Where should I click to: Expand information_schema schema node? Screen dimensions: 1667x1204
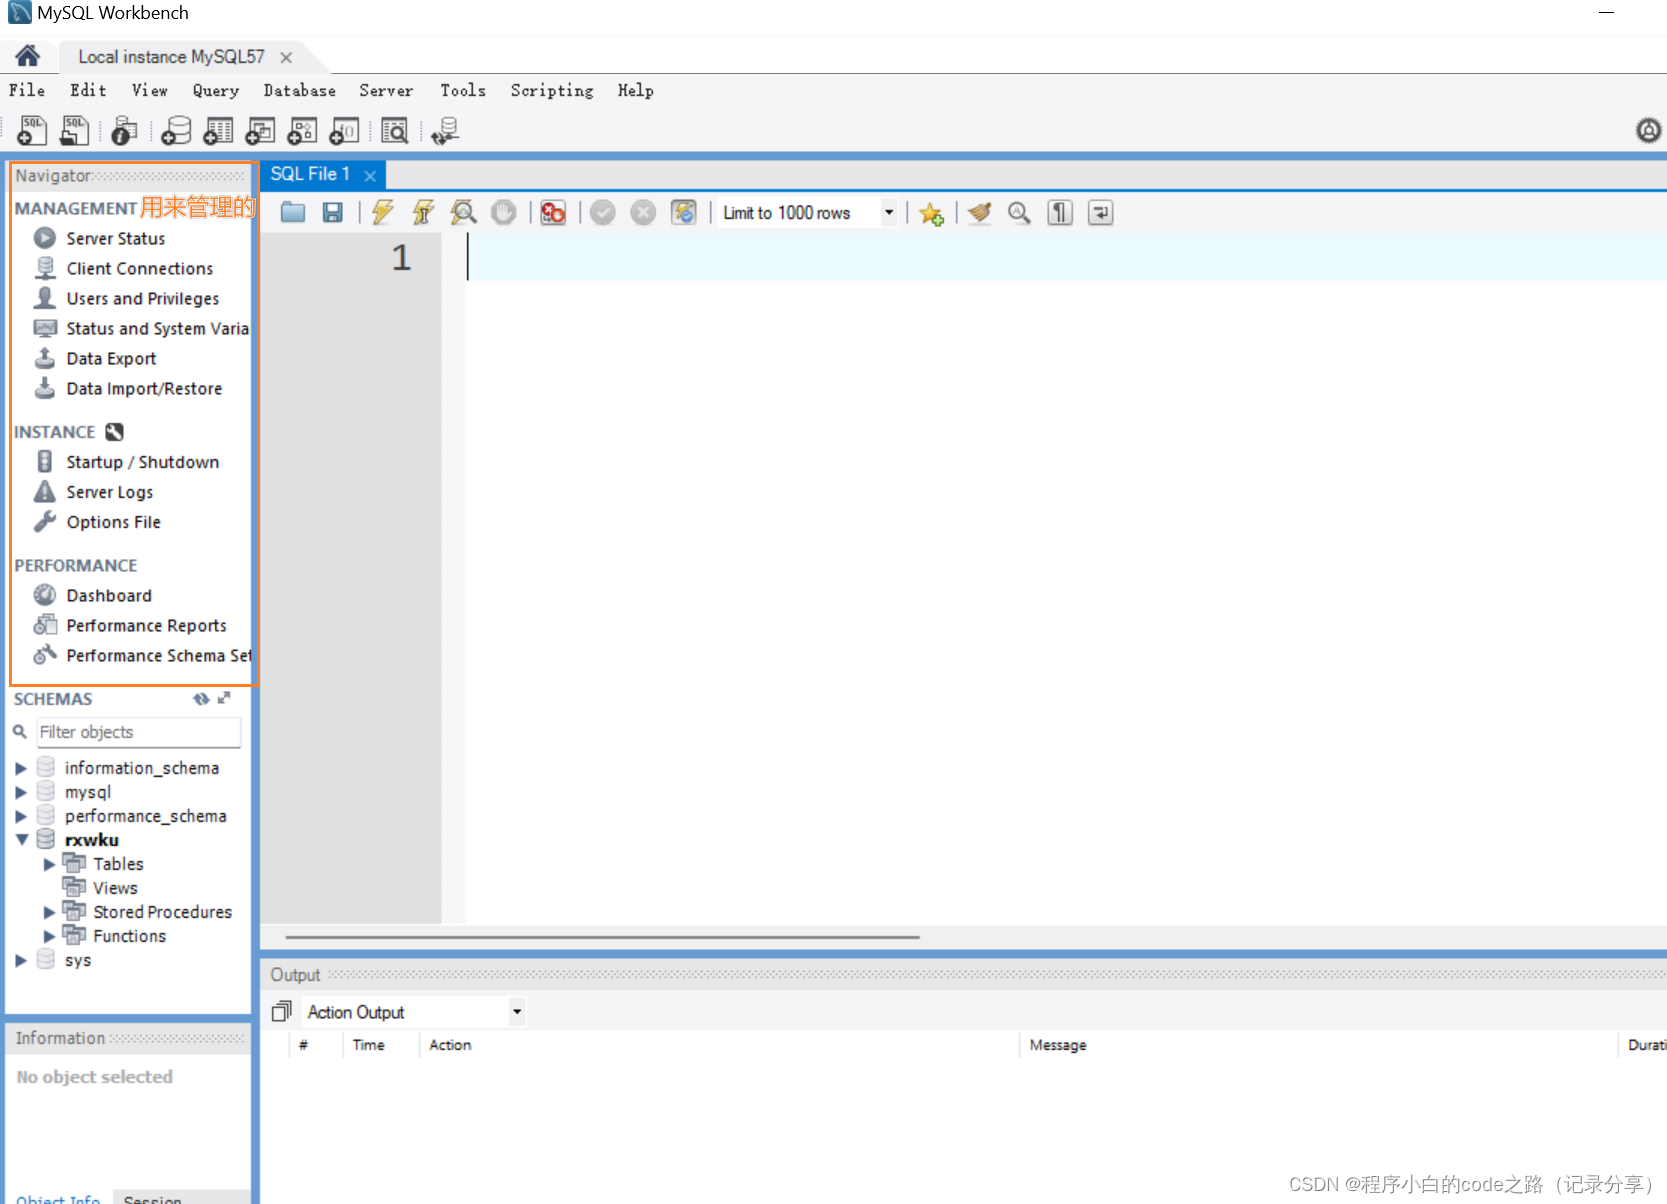(x=21, y=768)
